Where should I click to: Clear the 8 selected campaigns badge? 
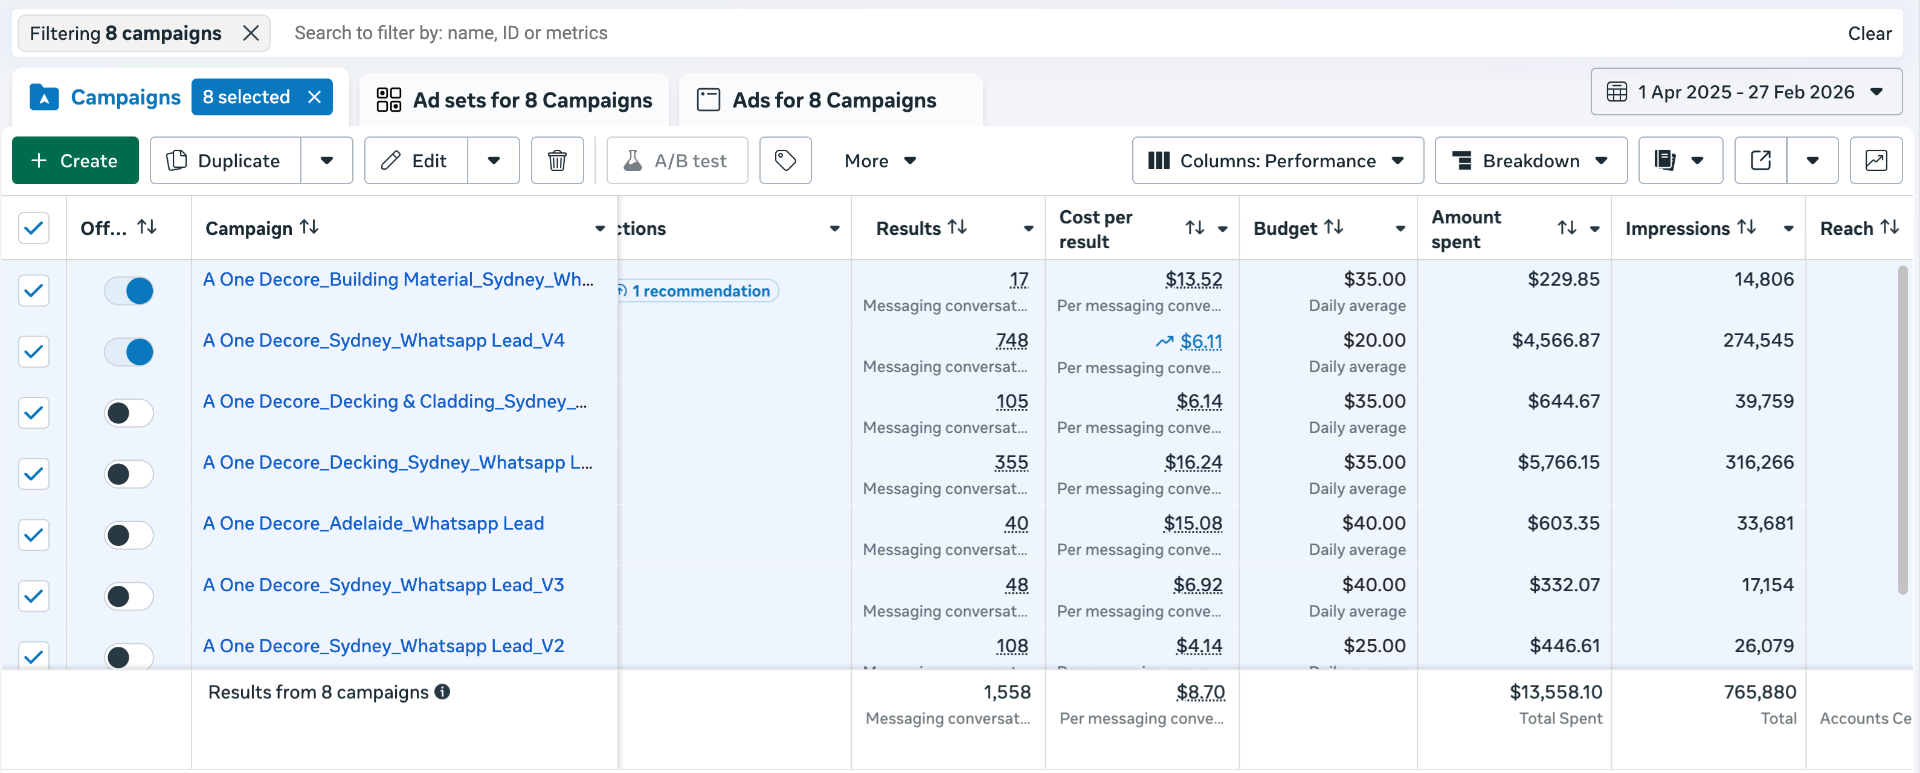coord(314,97)
